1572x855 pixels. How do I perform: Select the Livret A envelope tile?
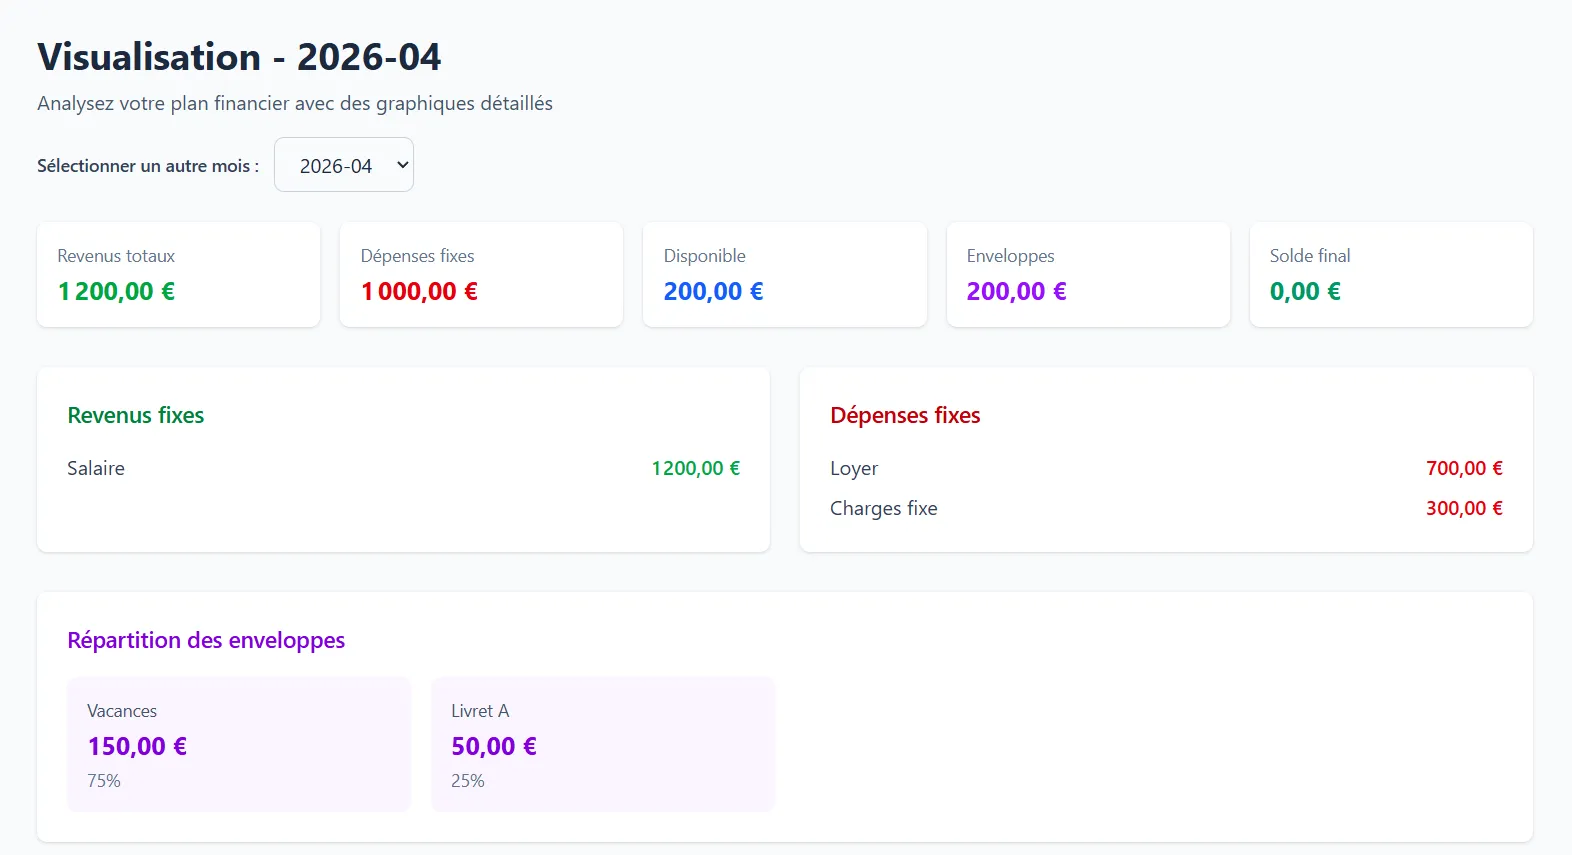(602, 744)
